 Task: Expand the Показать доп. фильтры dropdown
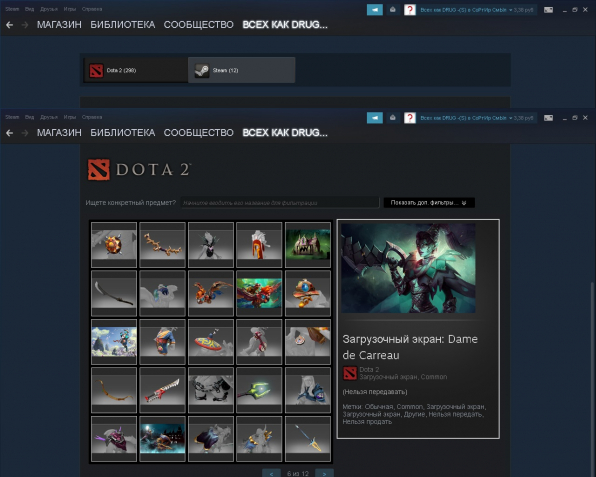[x=429, y=203]
